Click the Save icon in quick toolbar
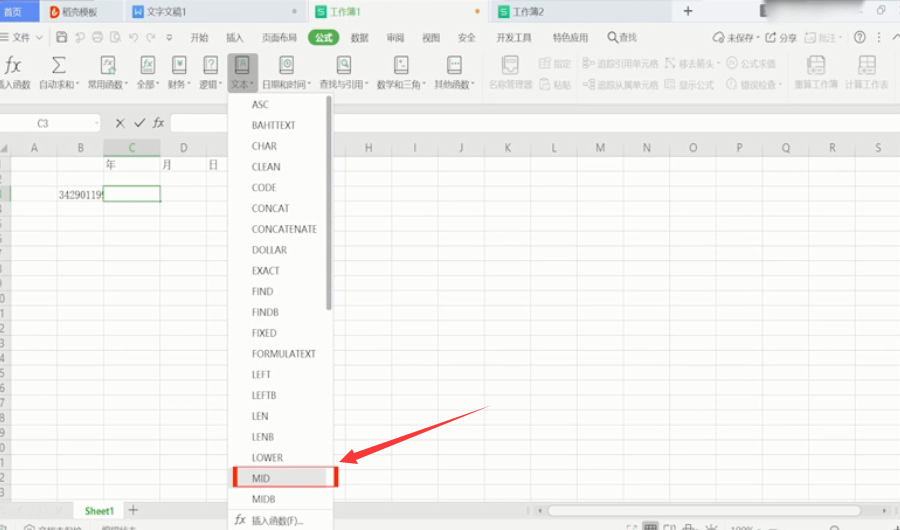 pos(61,37)
